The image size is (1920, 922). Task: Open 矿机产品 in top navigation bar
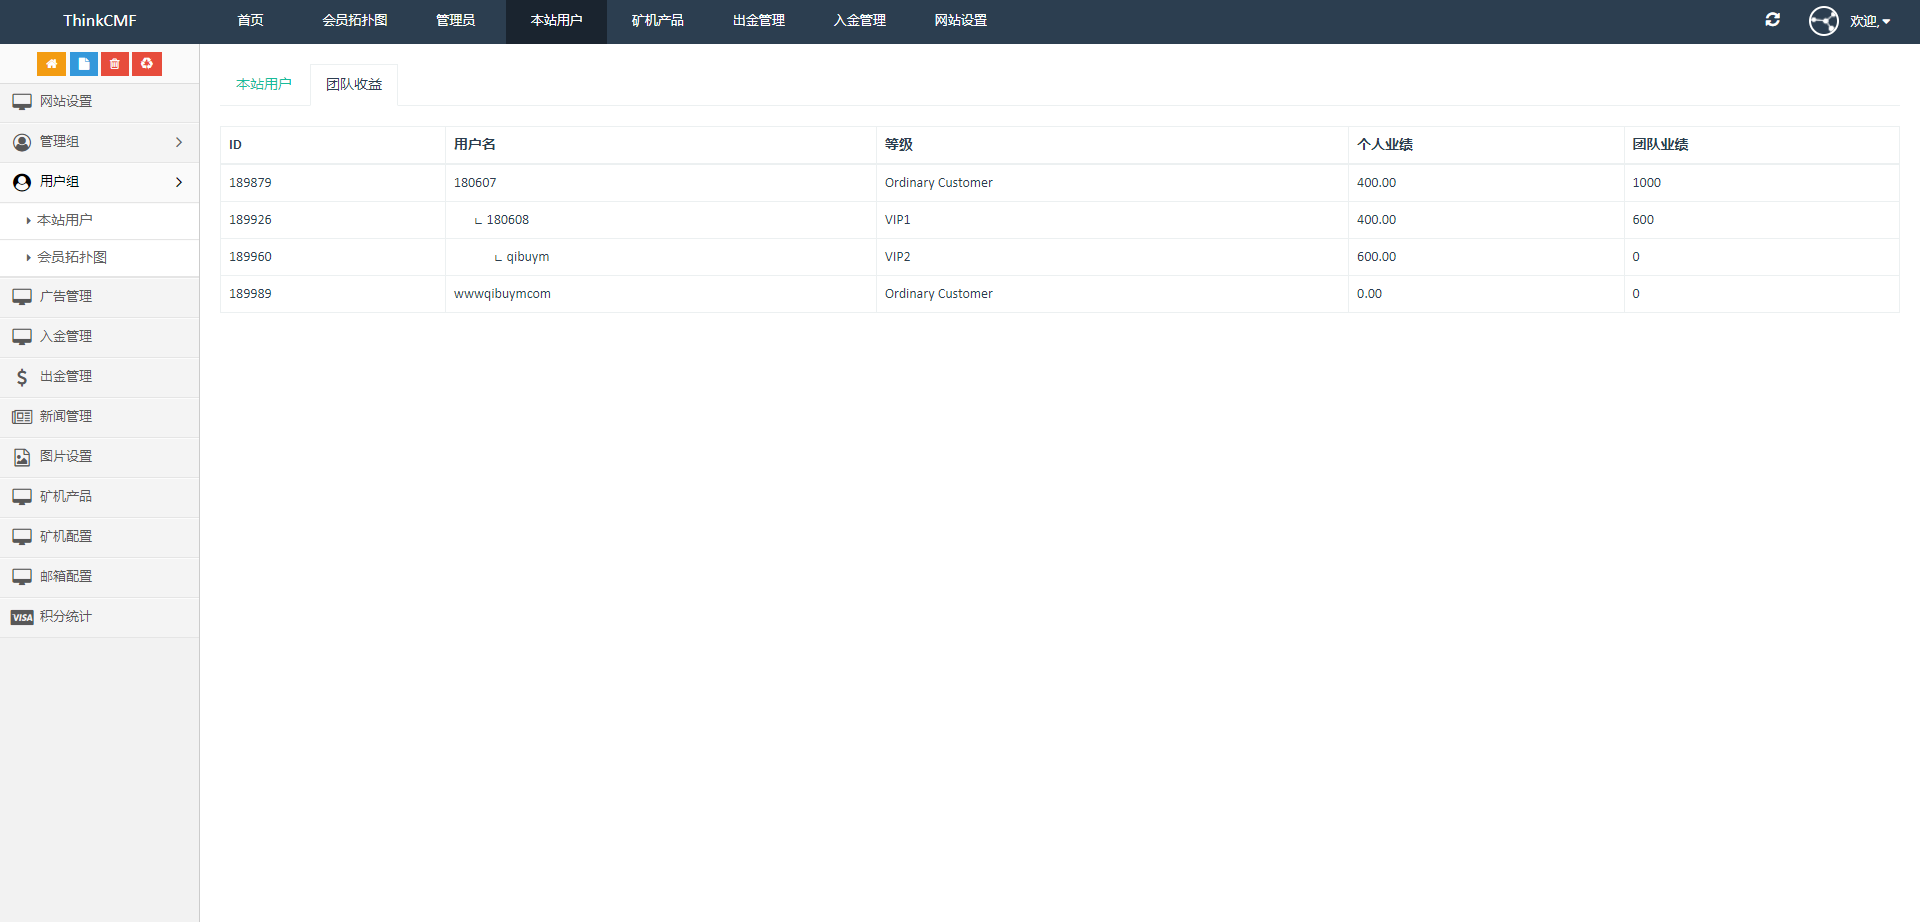(657, 21)
